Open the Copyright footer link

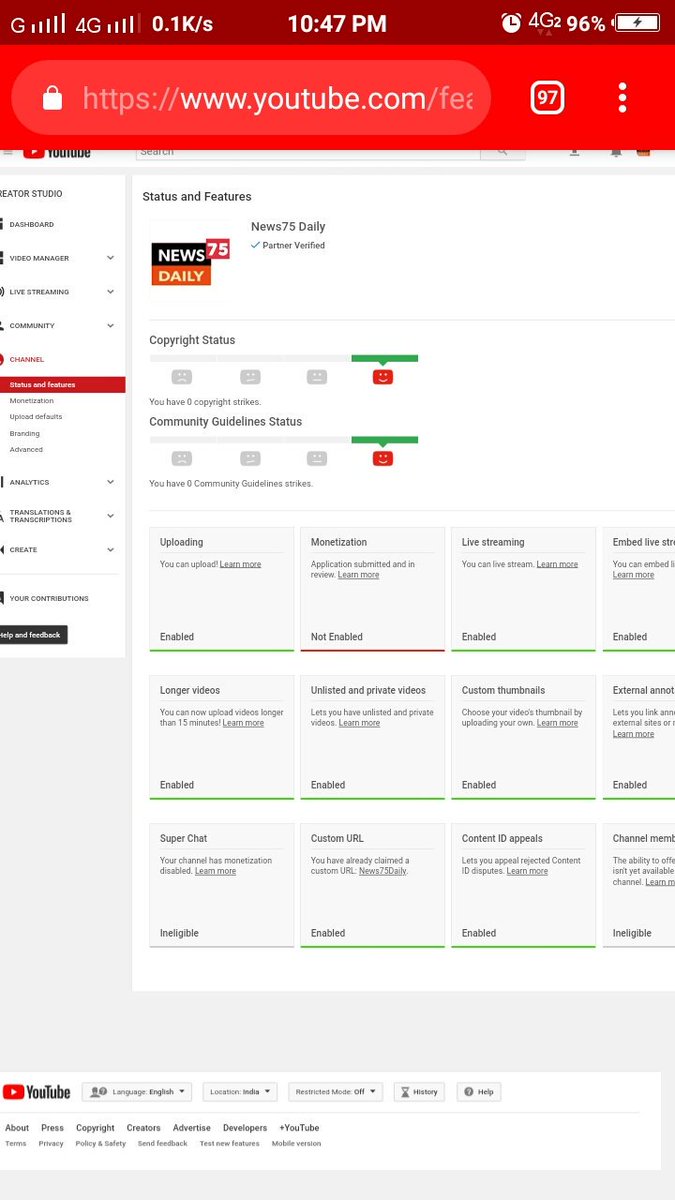[x=95, y=1128]
